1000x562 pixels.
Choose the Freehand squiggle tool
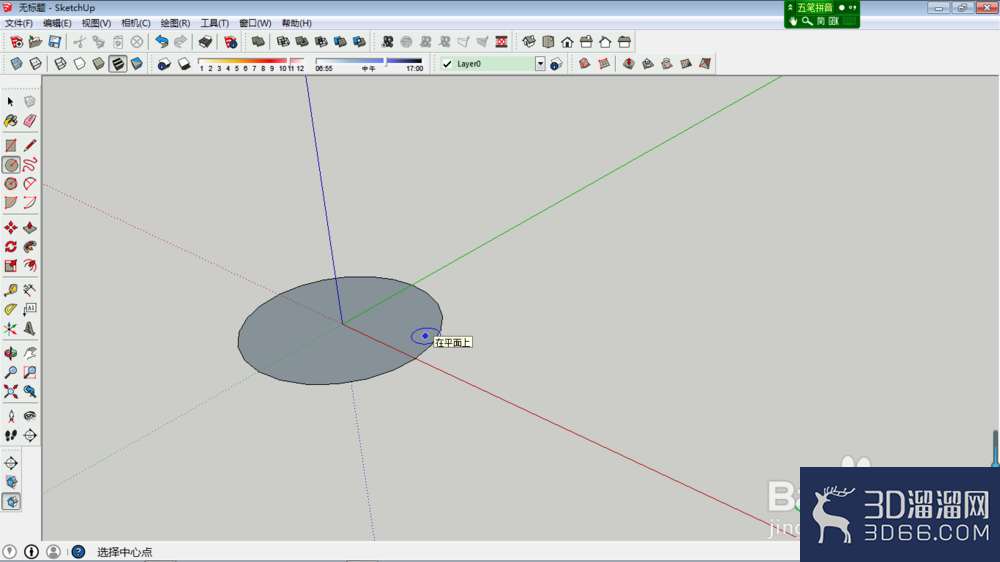[x=30, y=165]
